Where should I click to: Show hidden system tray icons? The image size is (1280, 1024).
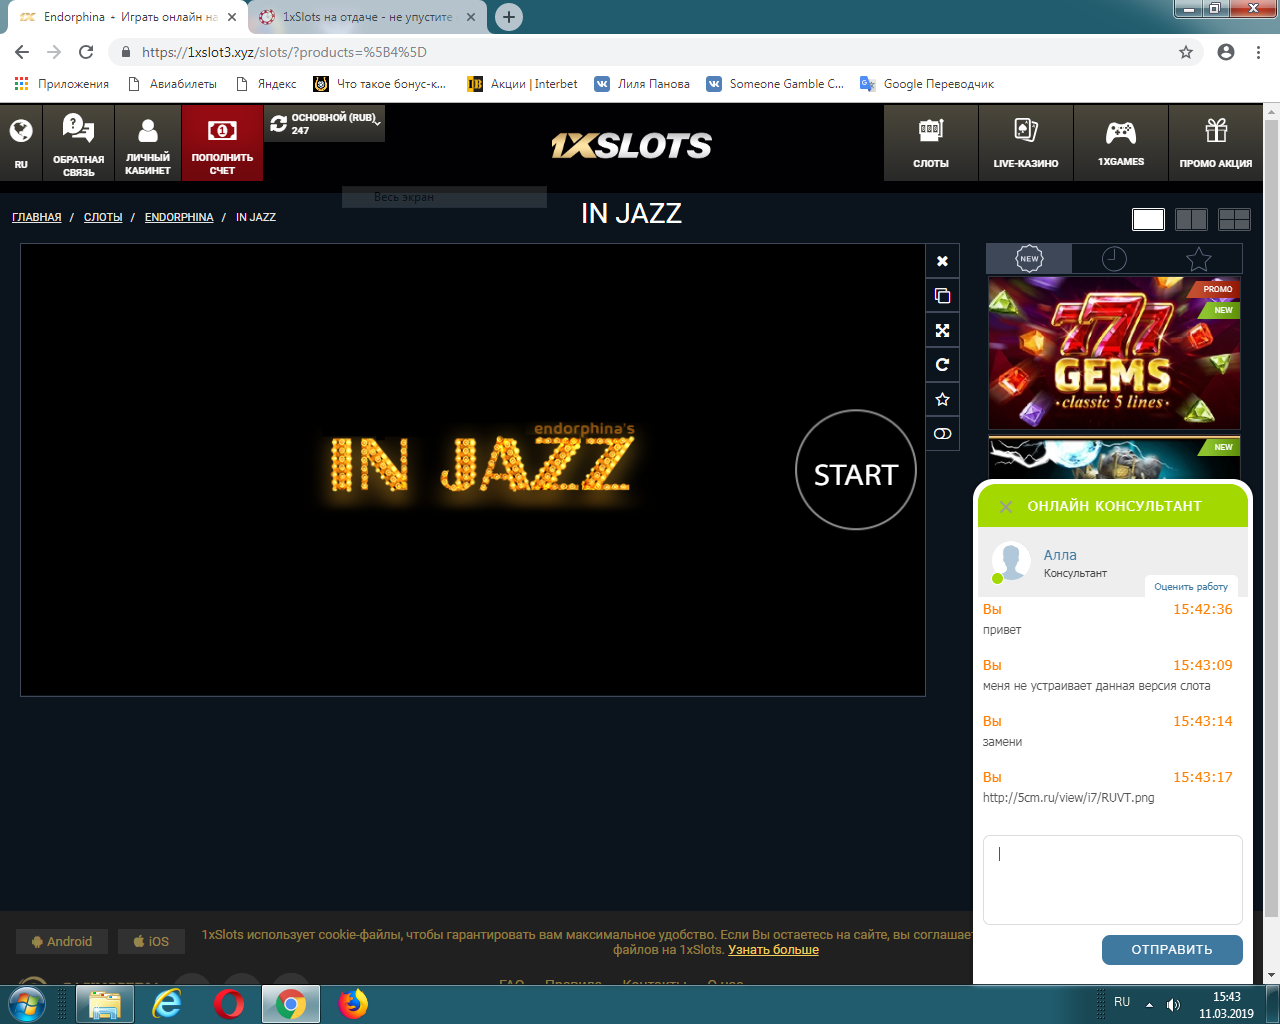pos(1149,1004)
